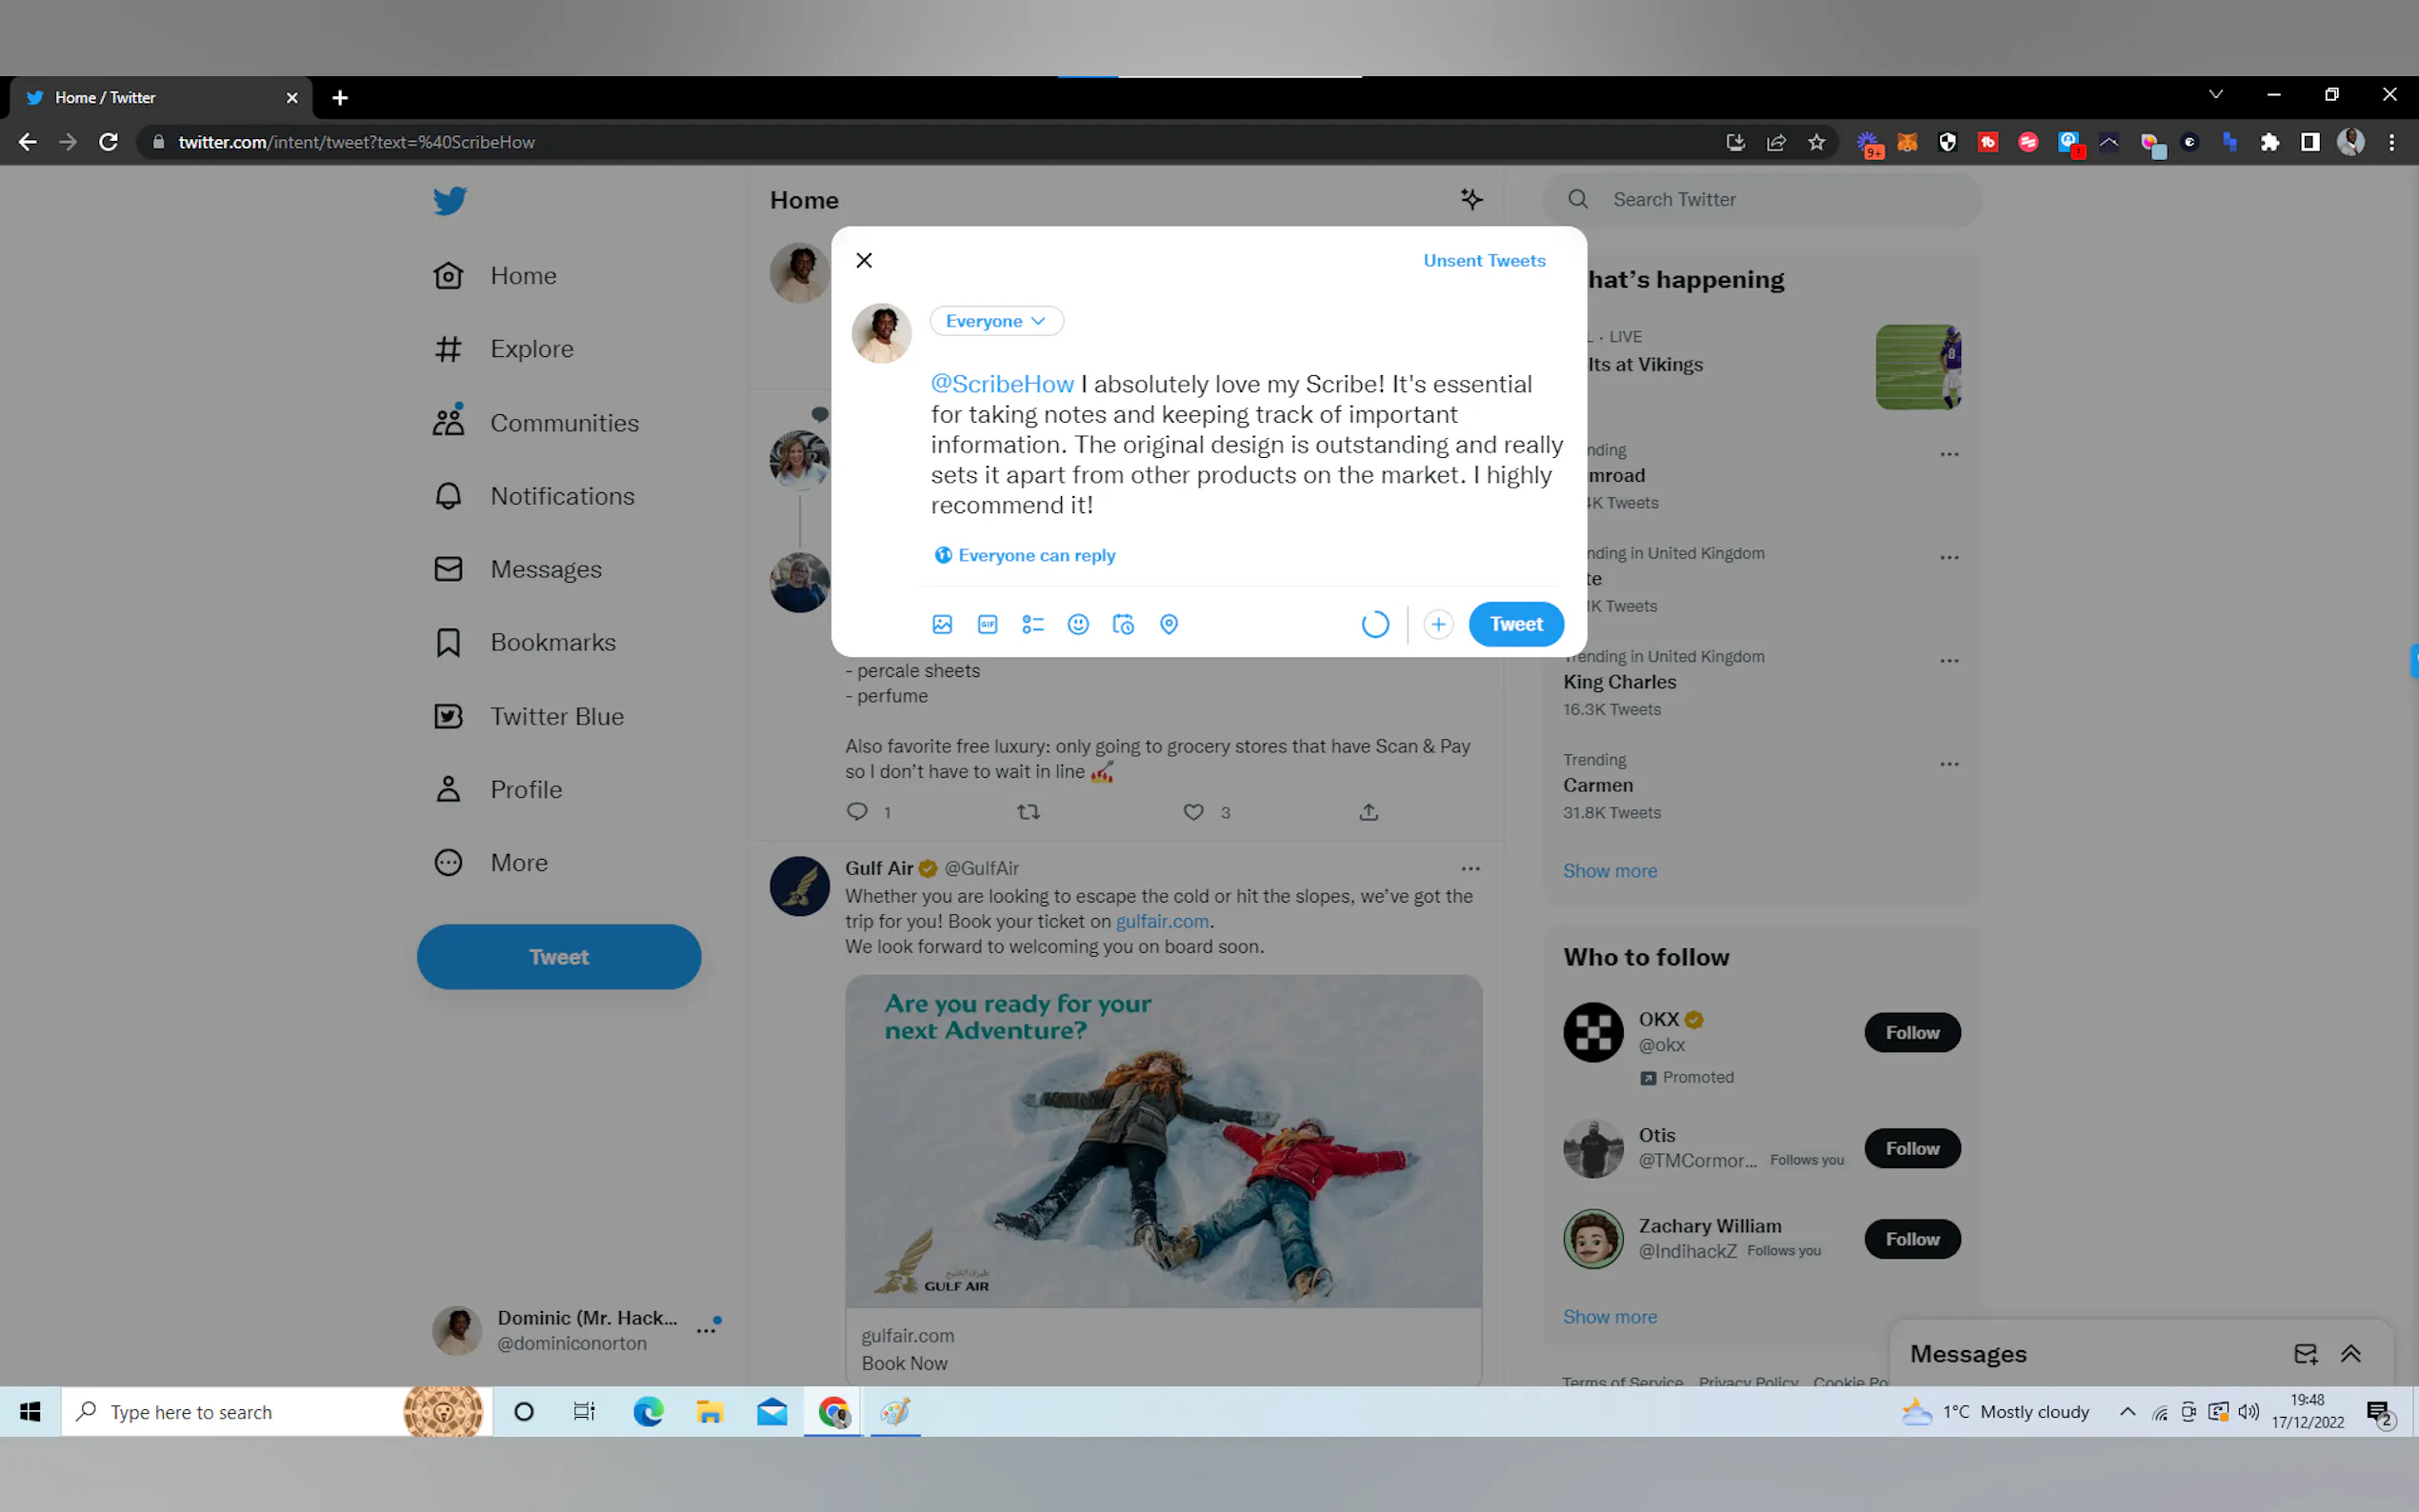Open the emoji picker in composer
Image resolution: width=2419 pixels, height=1512 pixels.
click(x=1078, y=624)
